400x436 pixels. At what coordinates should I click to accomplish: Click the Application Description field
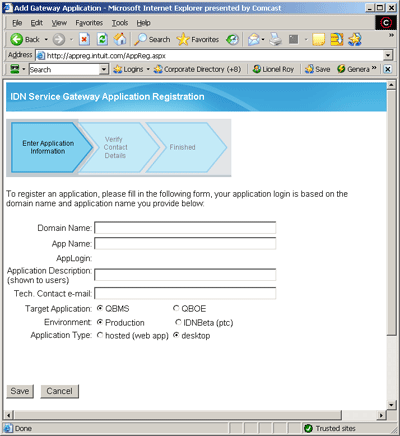point(185,275)
